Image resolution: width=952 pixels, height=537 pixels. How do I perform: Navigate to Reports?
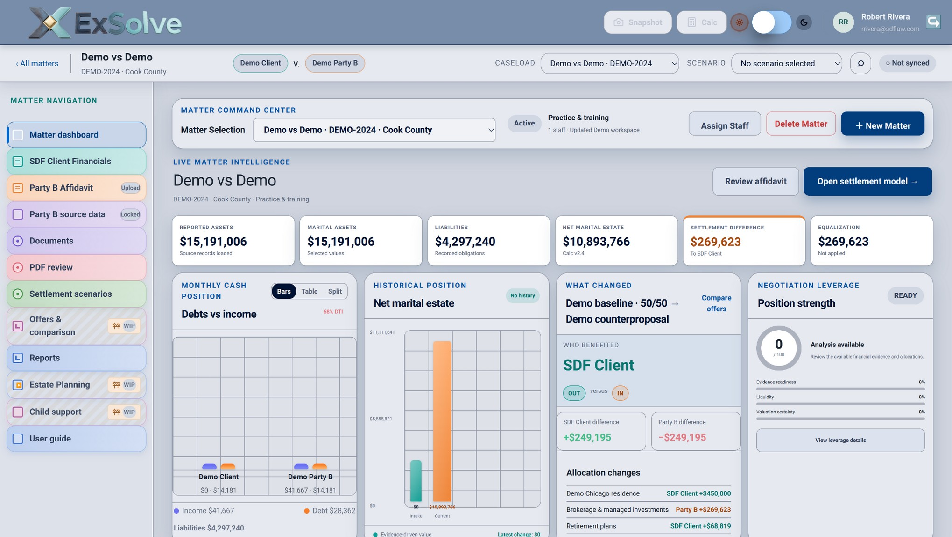pos(76,358)
